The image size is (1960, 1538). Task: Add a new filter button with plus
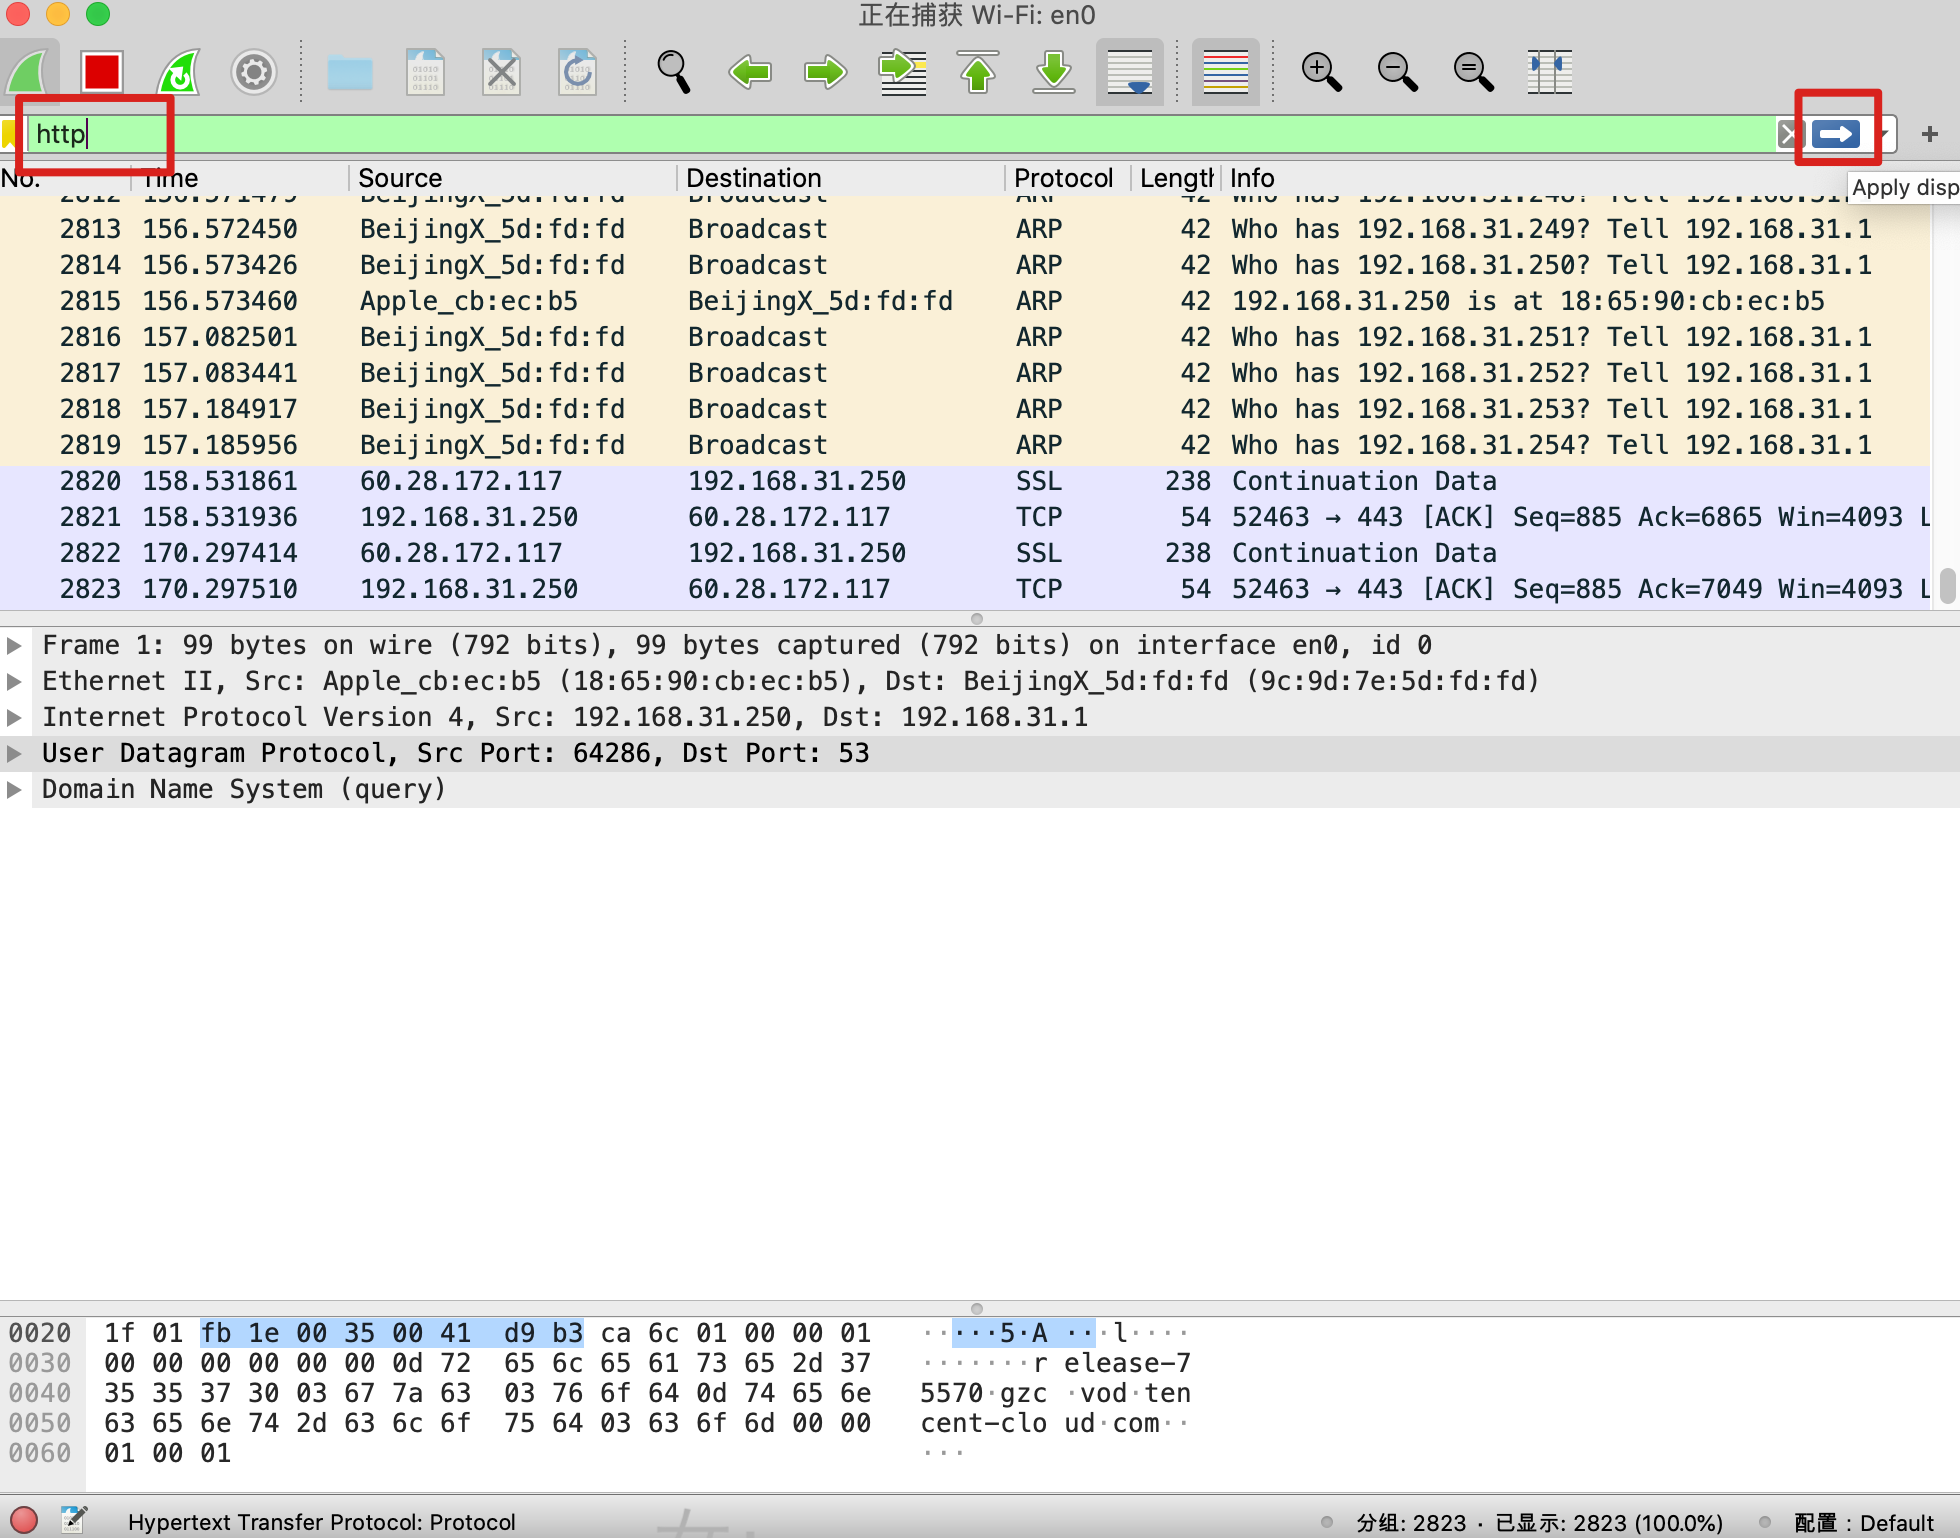pyautogui.click(x=1930, y=132)
